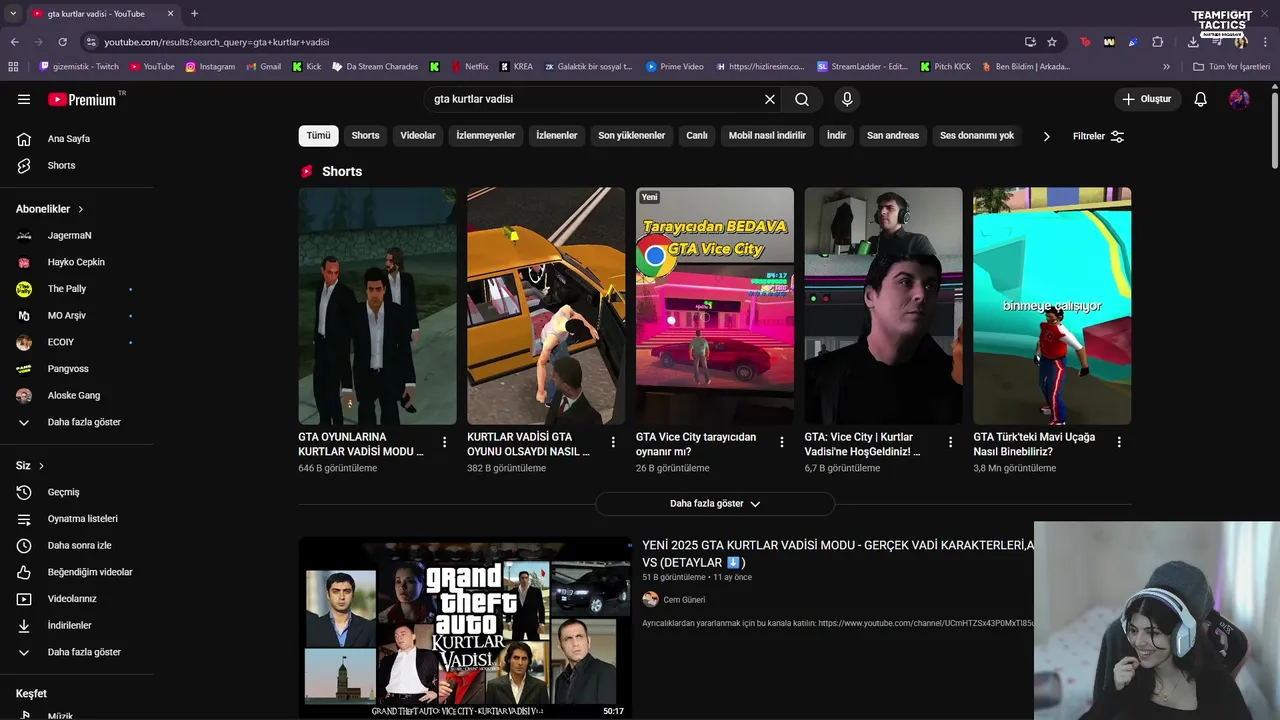Open Cem Güneri channel link
Image resolution: width=1280 pixels, height=720 pixels.
pyautogui.click(x=684, y=600)
